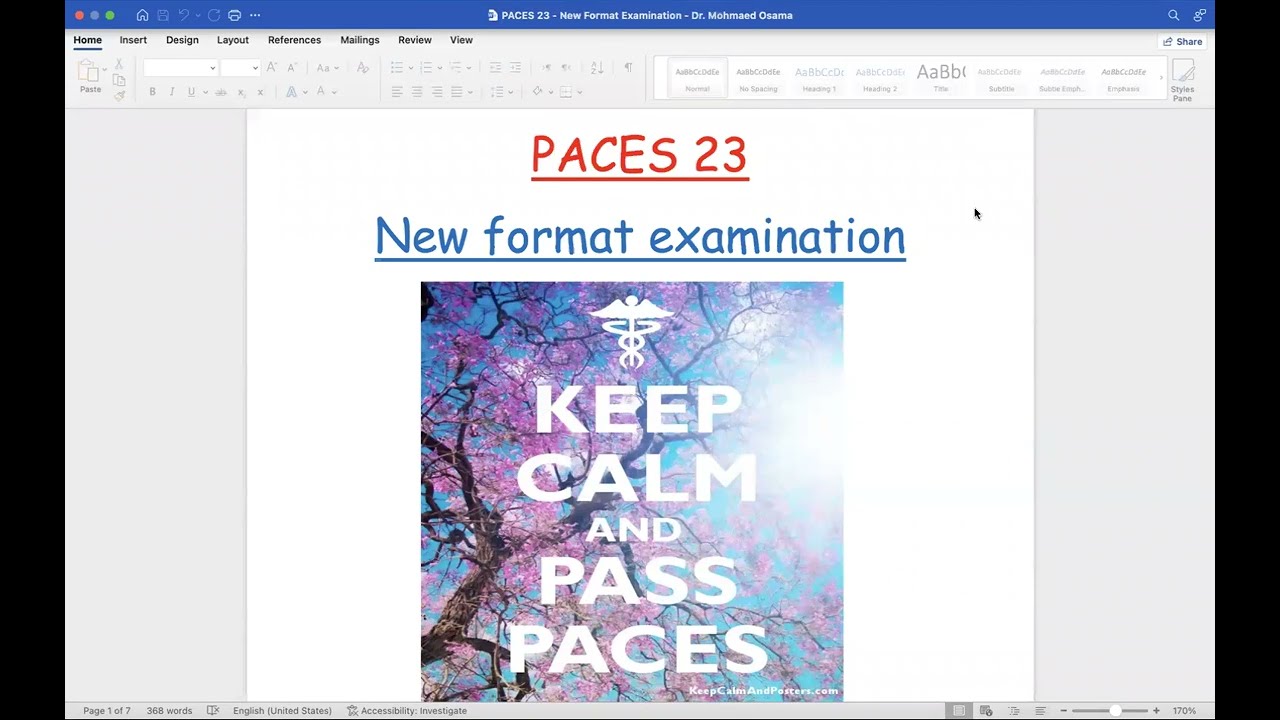Open the Home ribbon tab
The width and height of the screenshot is (1280, 720).
click(87, 40)
